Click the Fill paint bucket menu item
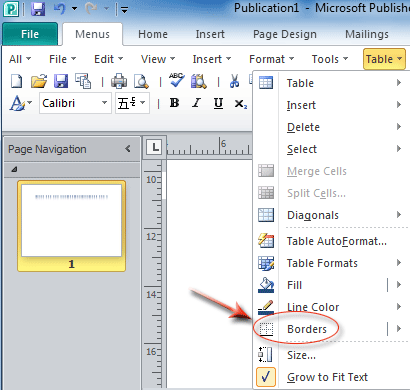This screenshot has width=410, height=390. coord(320,285)
